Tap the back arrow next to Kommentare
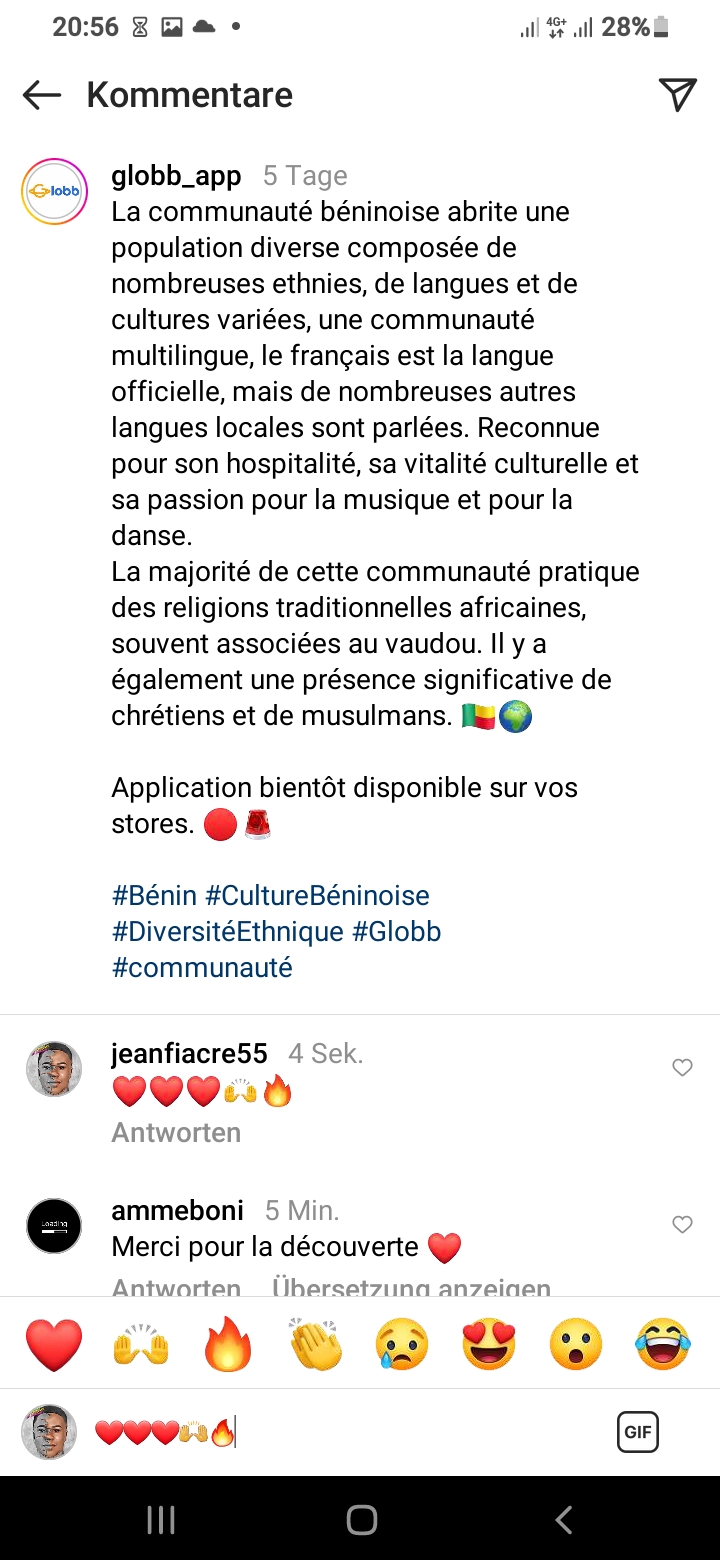The width and height of the screenshot is (720, 1560). (x=42, y=95)
